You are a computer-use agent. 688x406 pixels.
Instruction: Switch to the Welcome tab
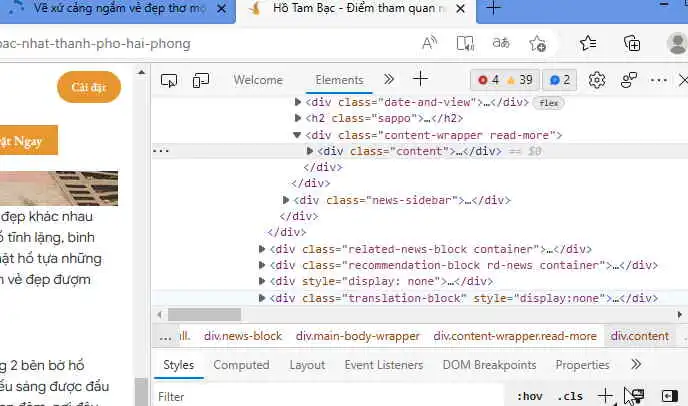coord(258,80)
